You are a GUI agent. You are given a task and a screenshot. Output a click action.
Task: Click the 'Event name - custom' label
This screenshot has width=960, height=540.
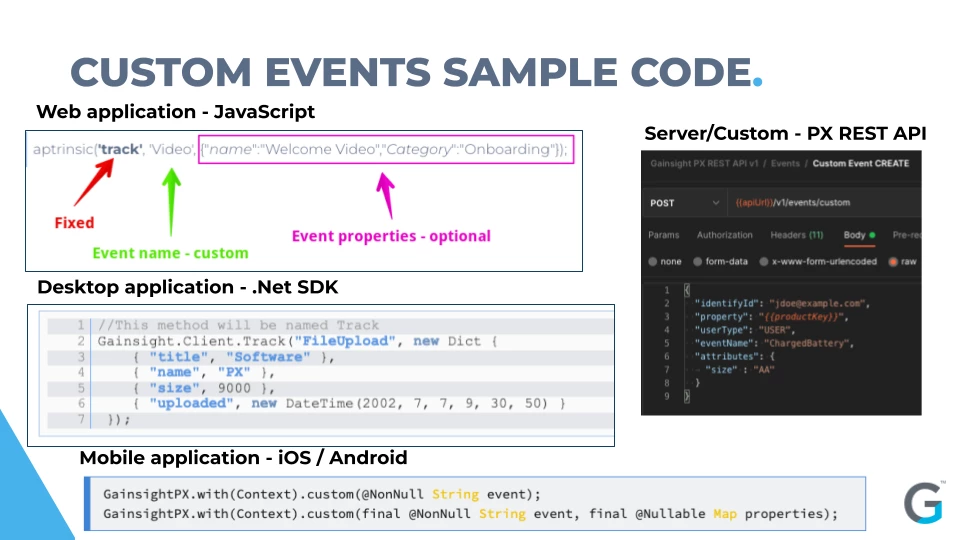(x=170, y=253)
